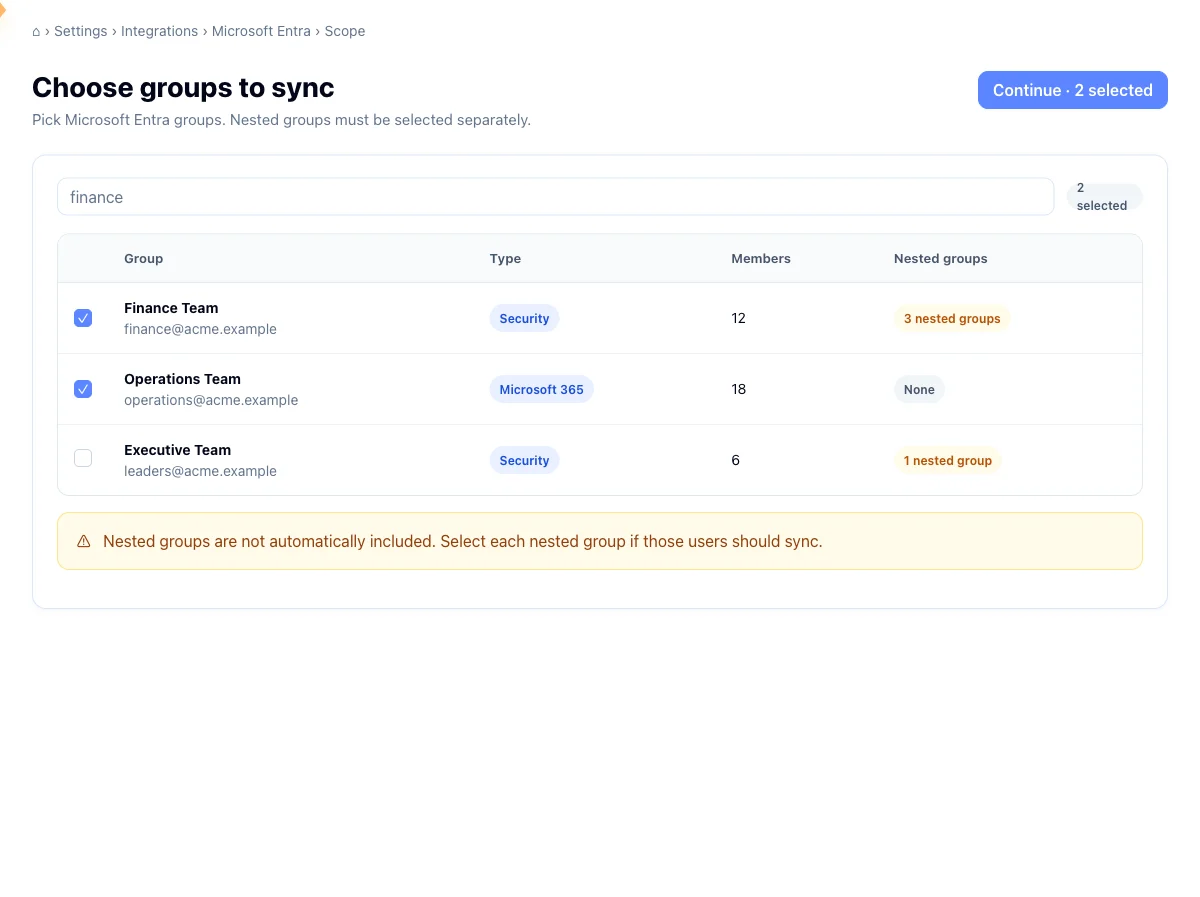Click finance@acme.example address
This screenshot has height=897, width=1200.
[x=200, y=329]
